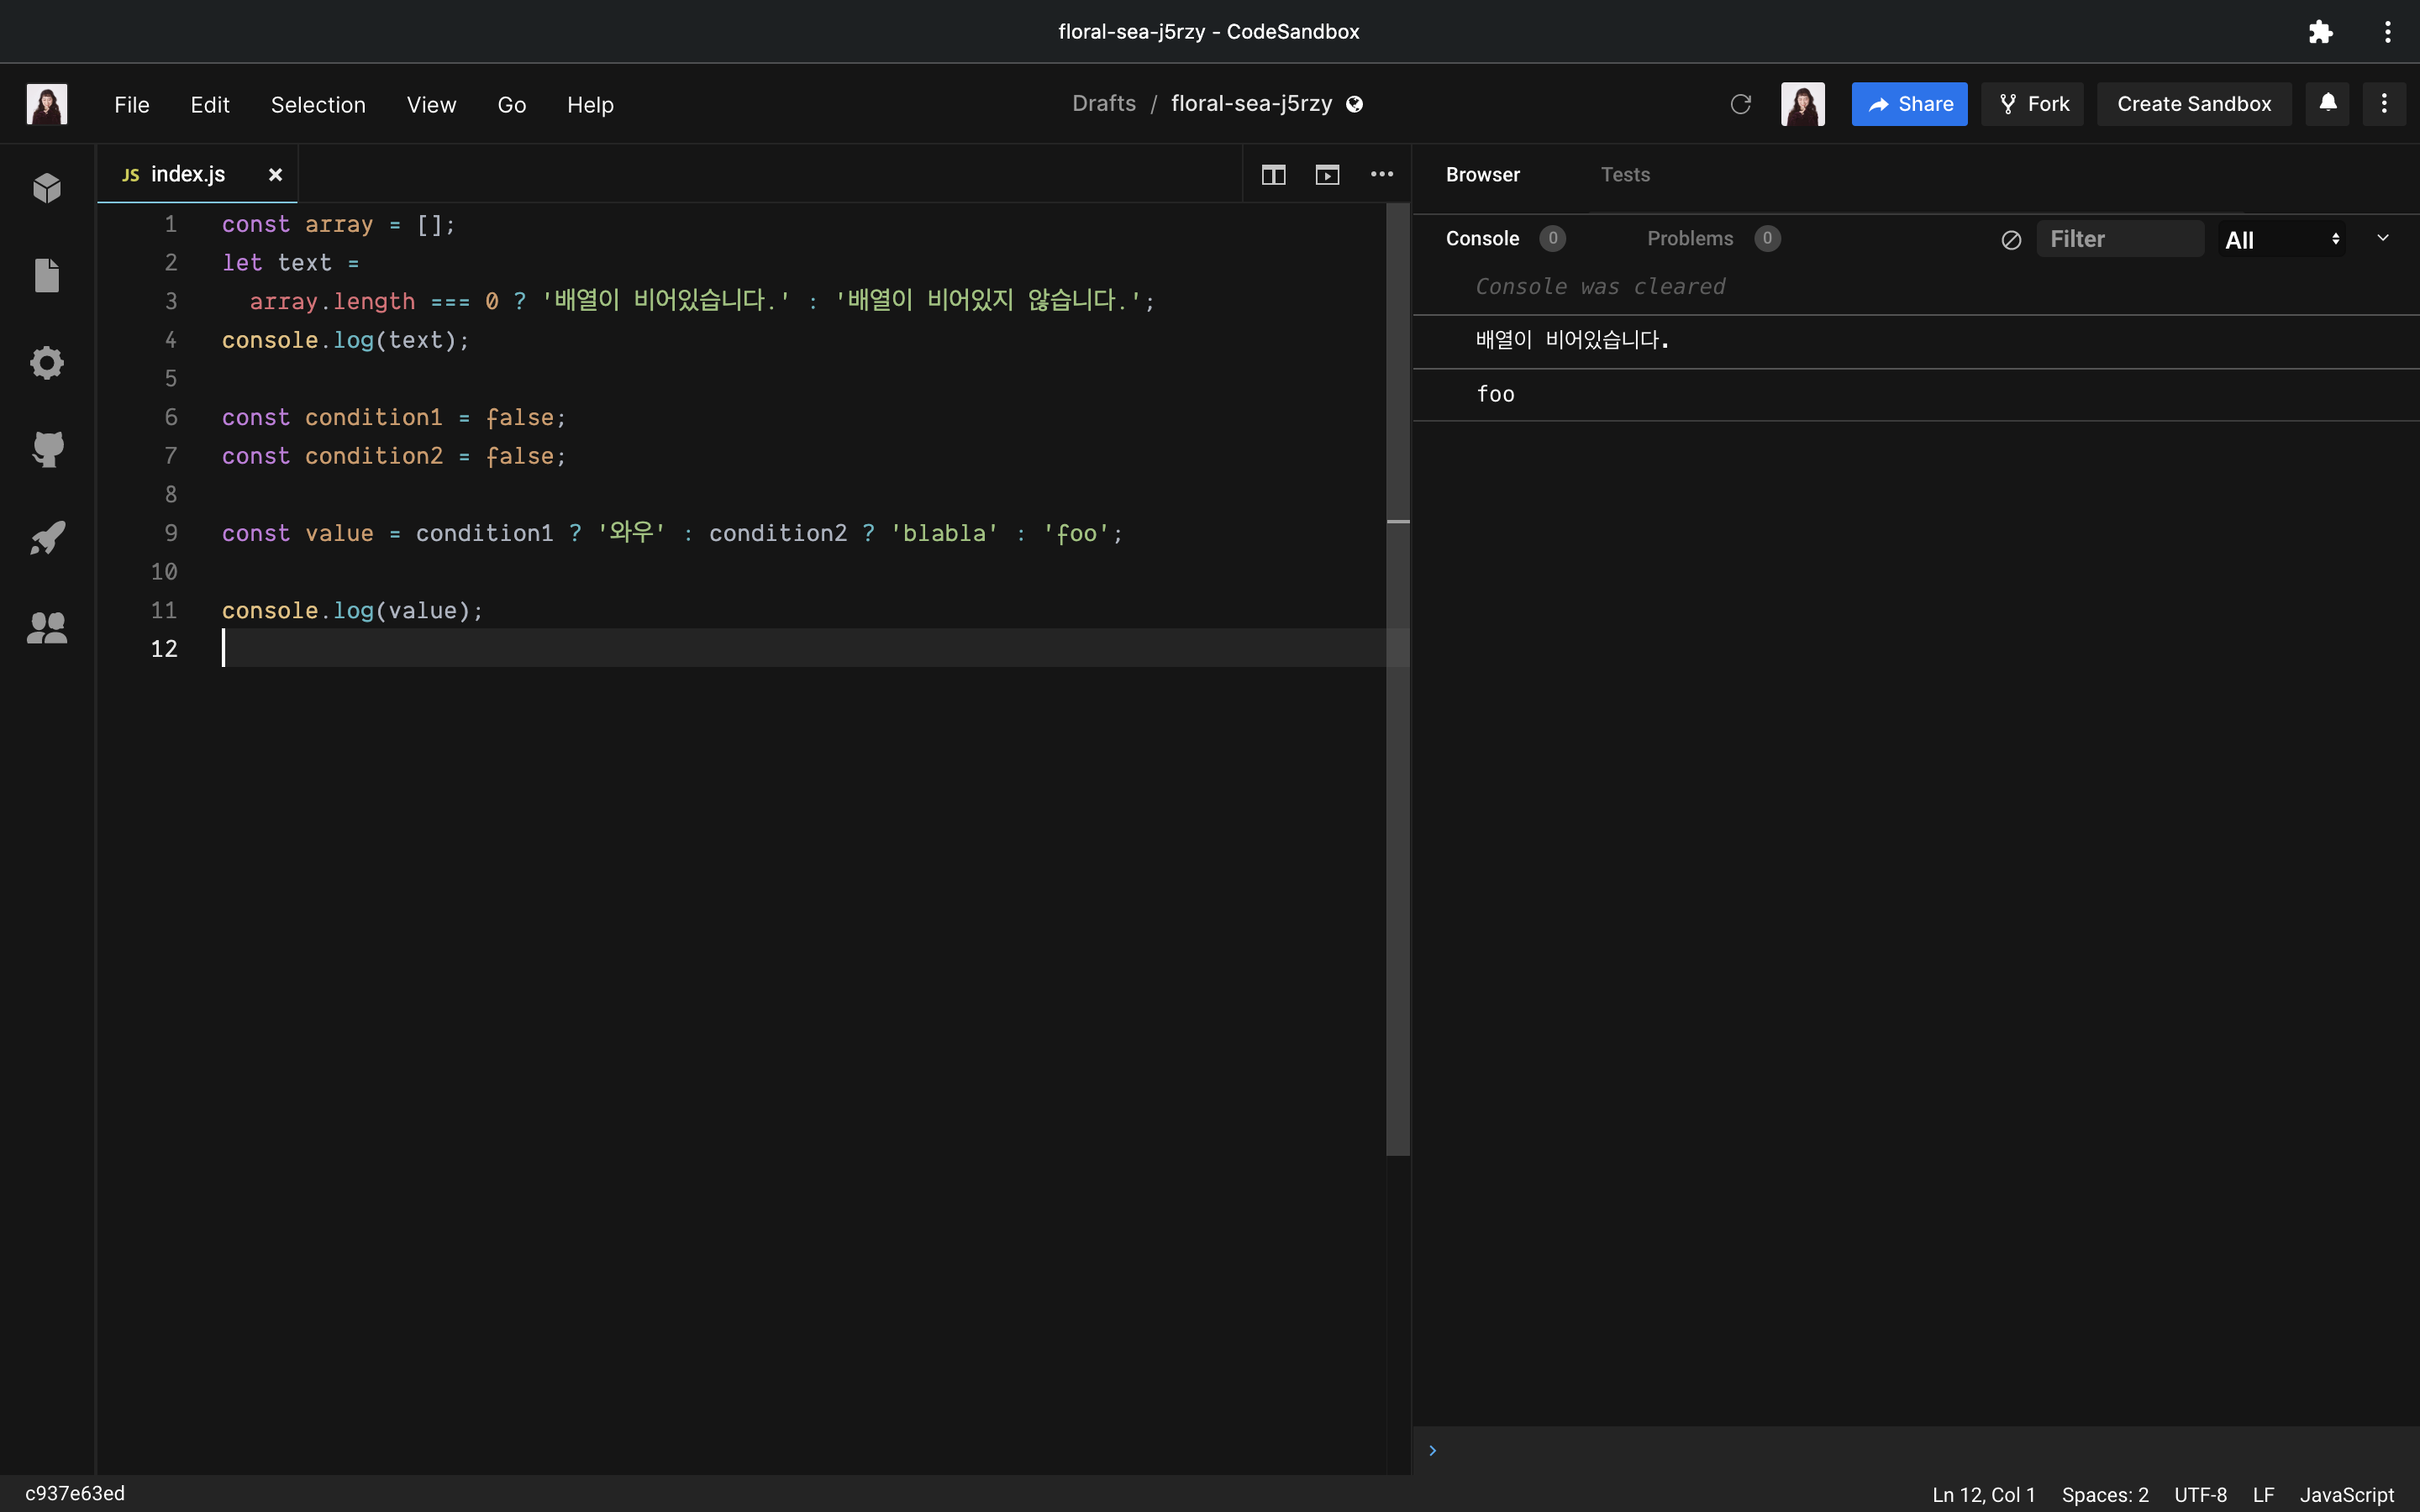Click the refresh icon in header

(1740, 104)
